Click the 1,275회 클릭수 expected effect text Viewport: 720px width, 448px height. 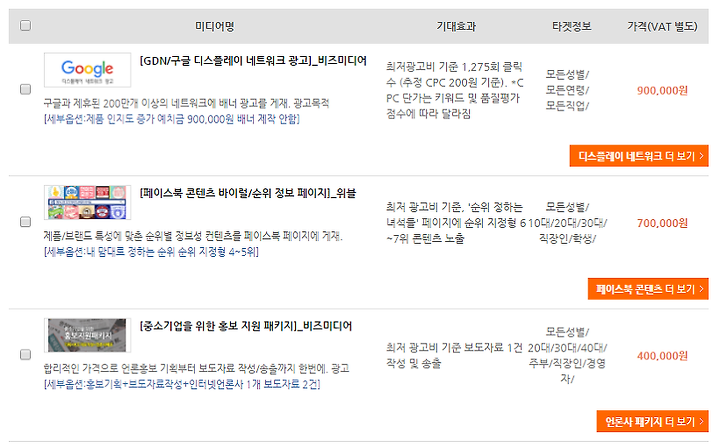point(455,90)
